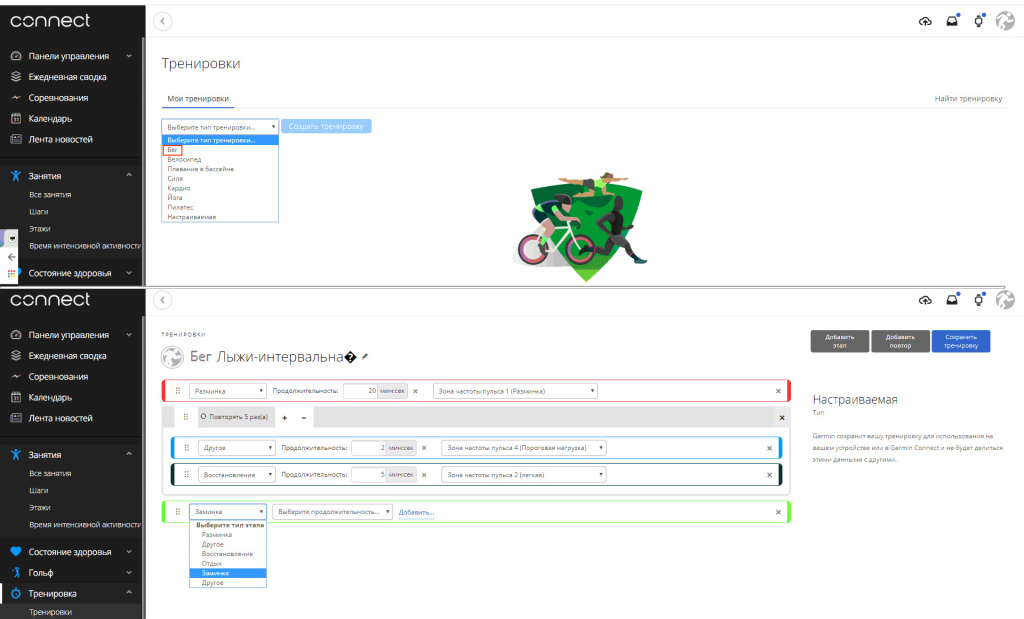Open Лента новостей in the lower sidebar
This screenshot has width=1024, height=619.
click(60, 418)
